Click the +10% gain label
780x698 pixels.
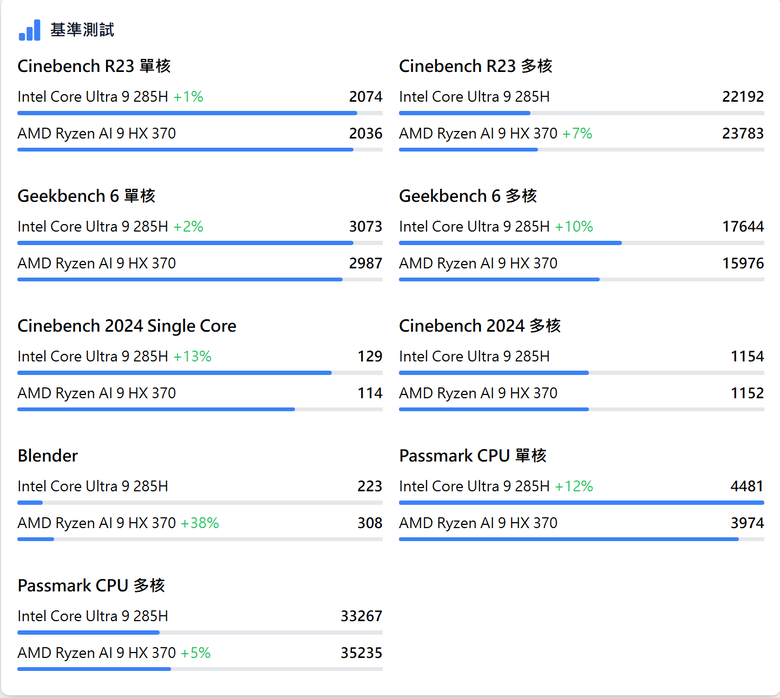[x=574, y=226]
